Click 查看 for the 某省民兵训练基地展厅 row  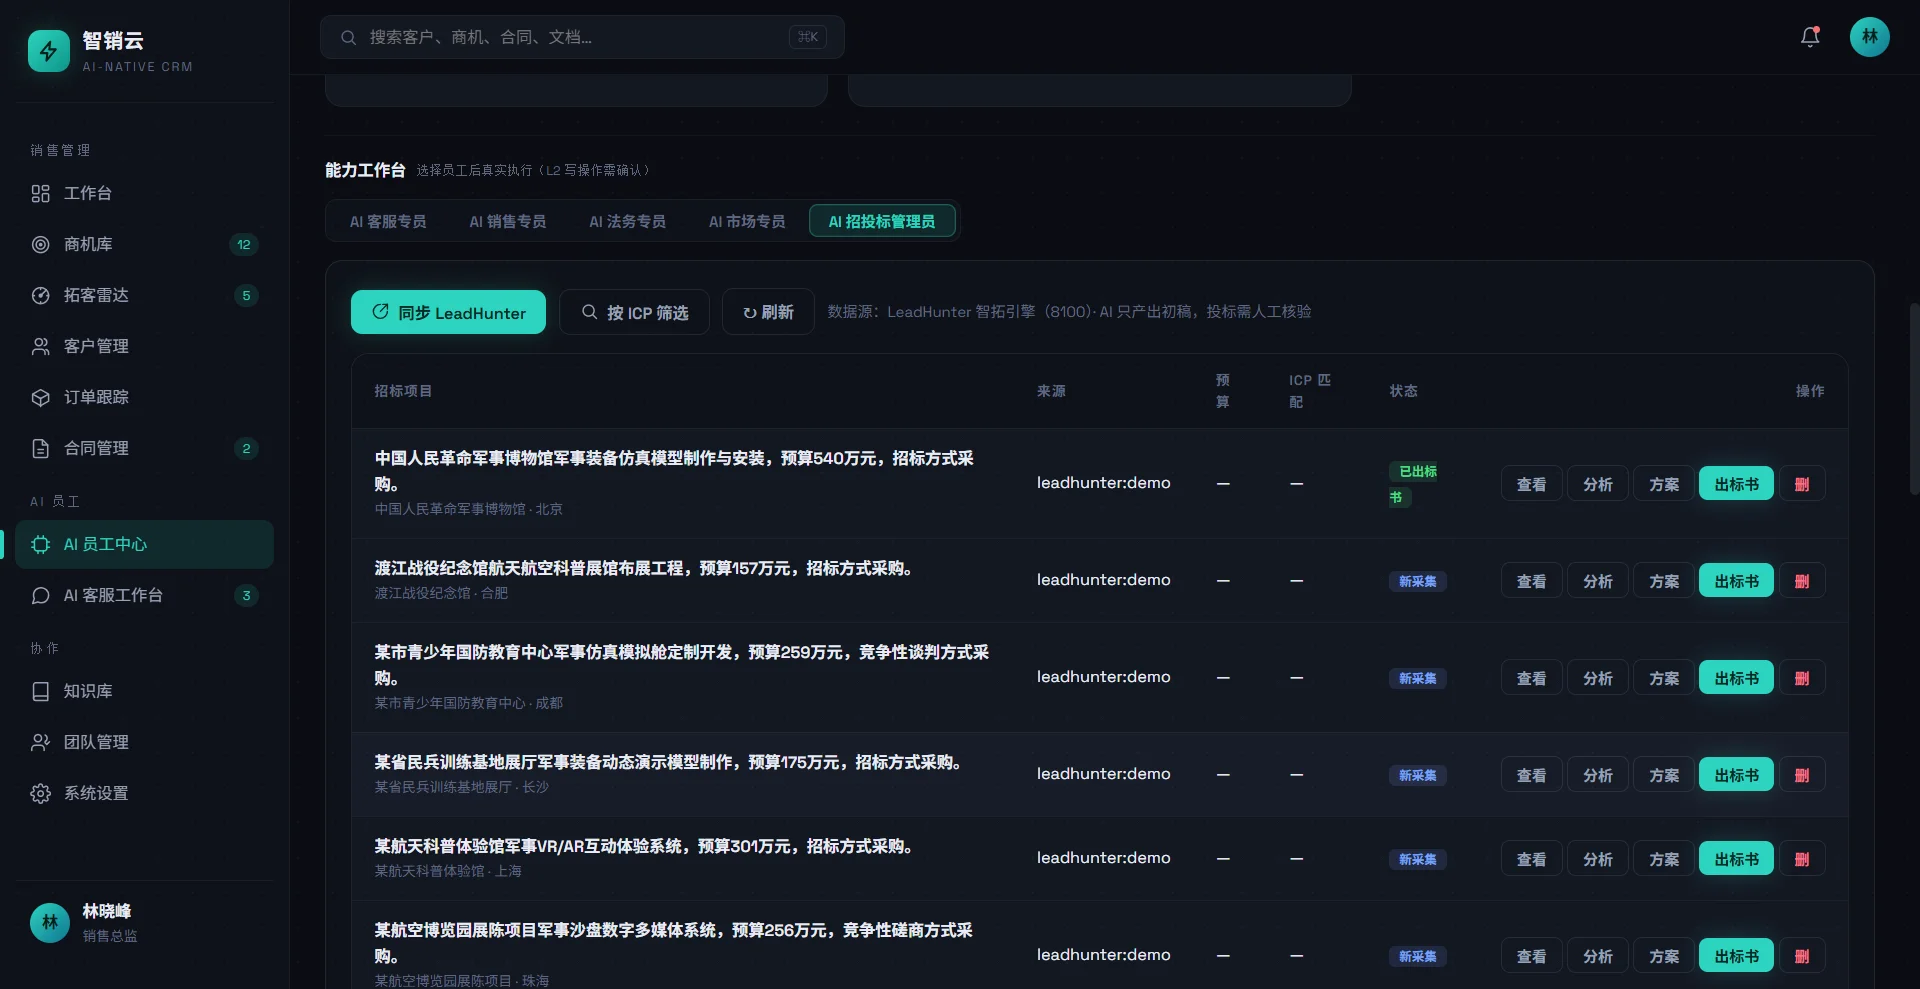pos(1531,775)
